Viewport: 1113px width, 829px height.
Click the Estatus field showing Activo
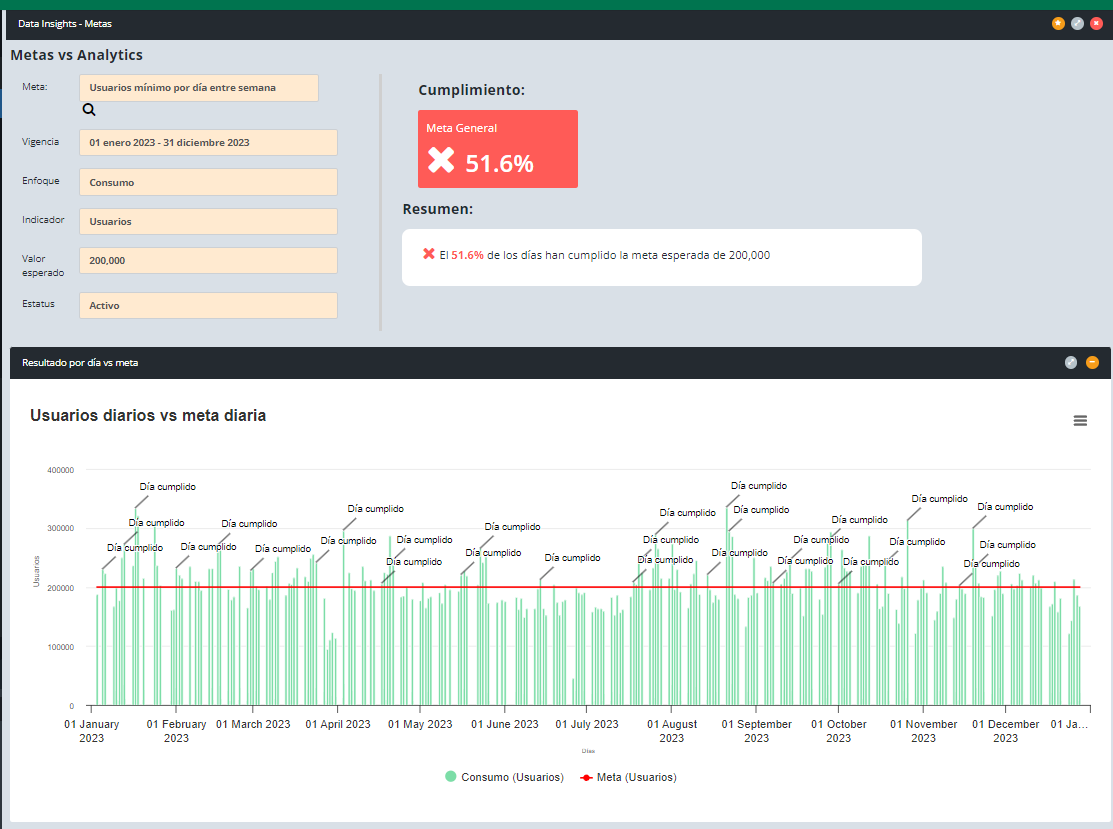(x=208, y=306)
